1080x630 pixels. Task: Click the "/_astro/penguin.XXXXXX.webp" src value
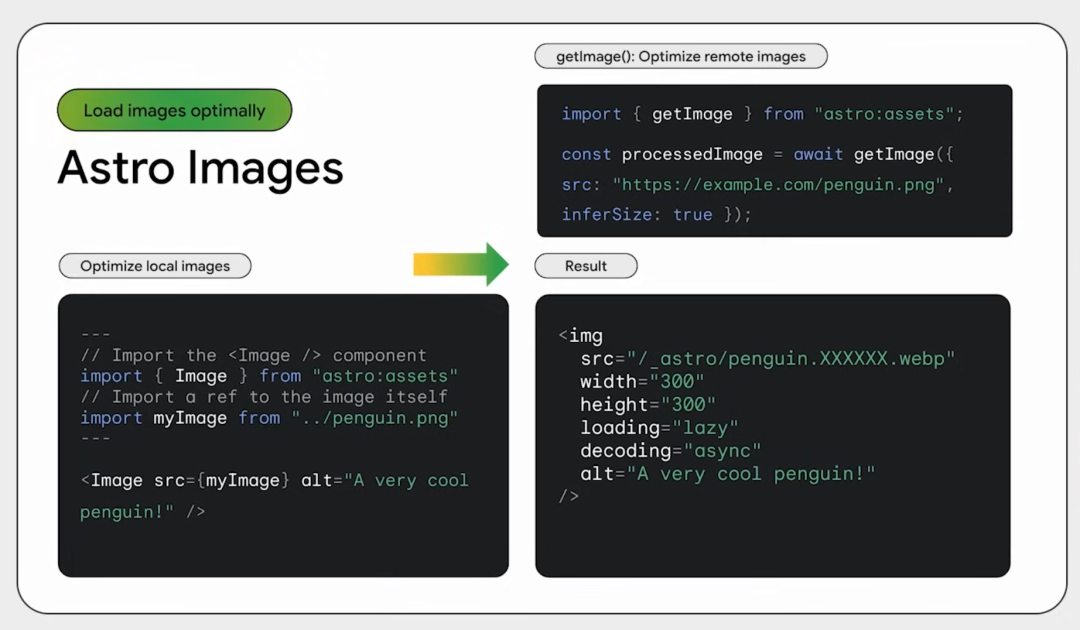[x=791, y=358]
